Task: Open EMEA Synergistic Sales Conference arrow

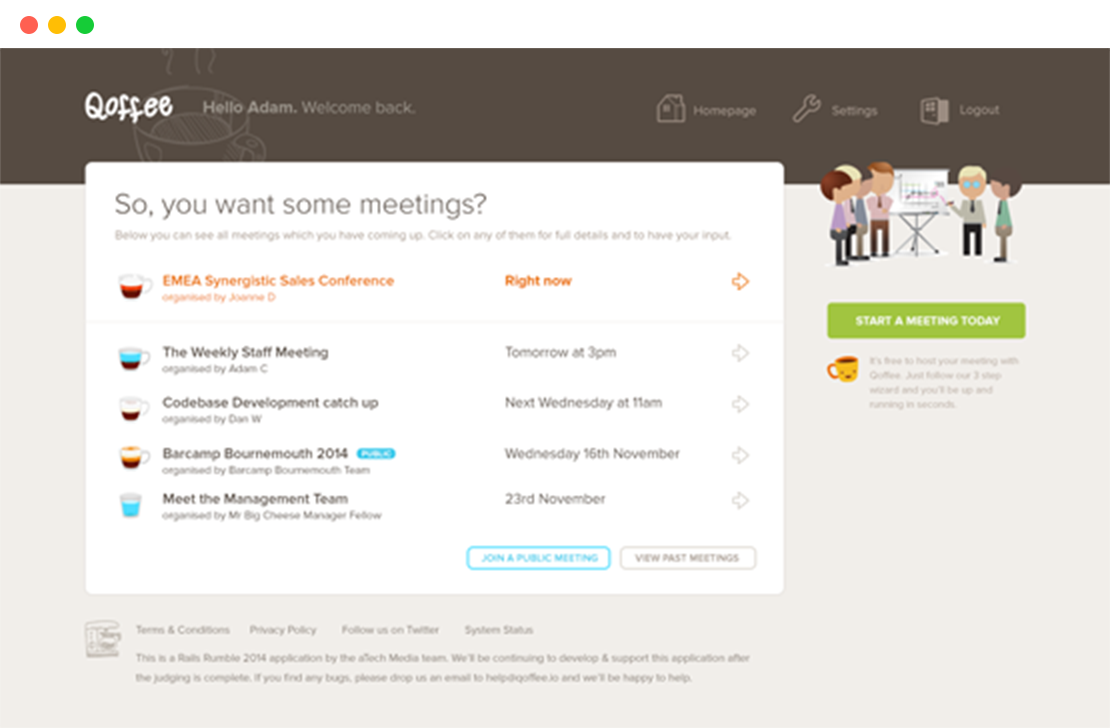Action: 740,281
